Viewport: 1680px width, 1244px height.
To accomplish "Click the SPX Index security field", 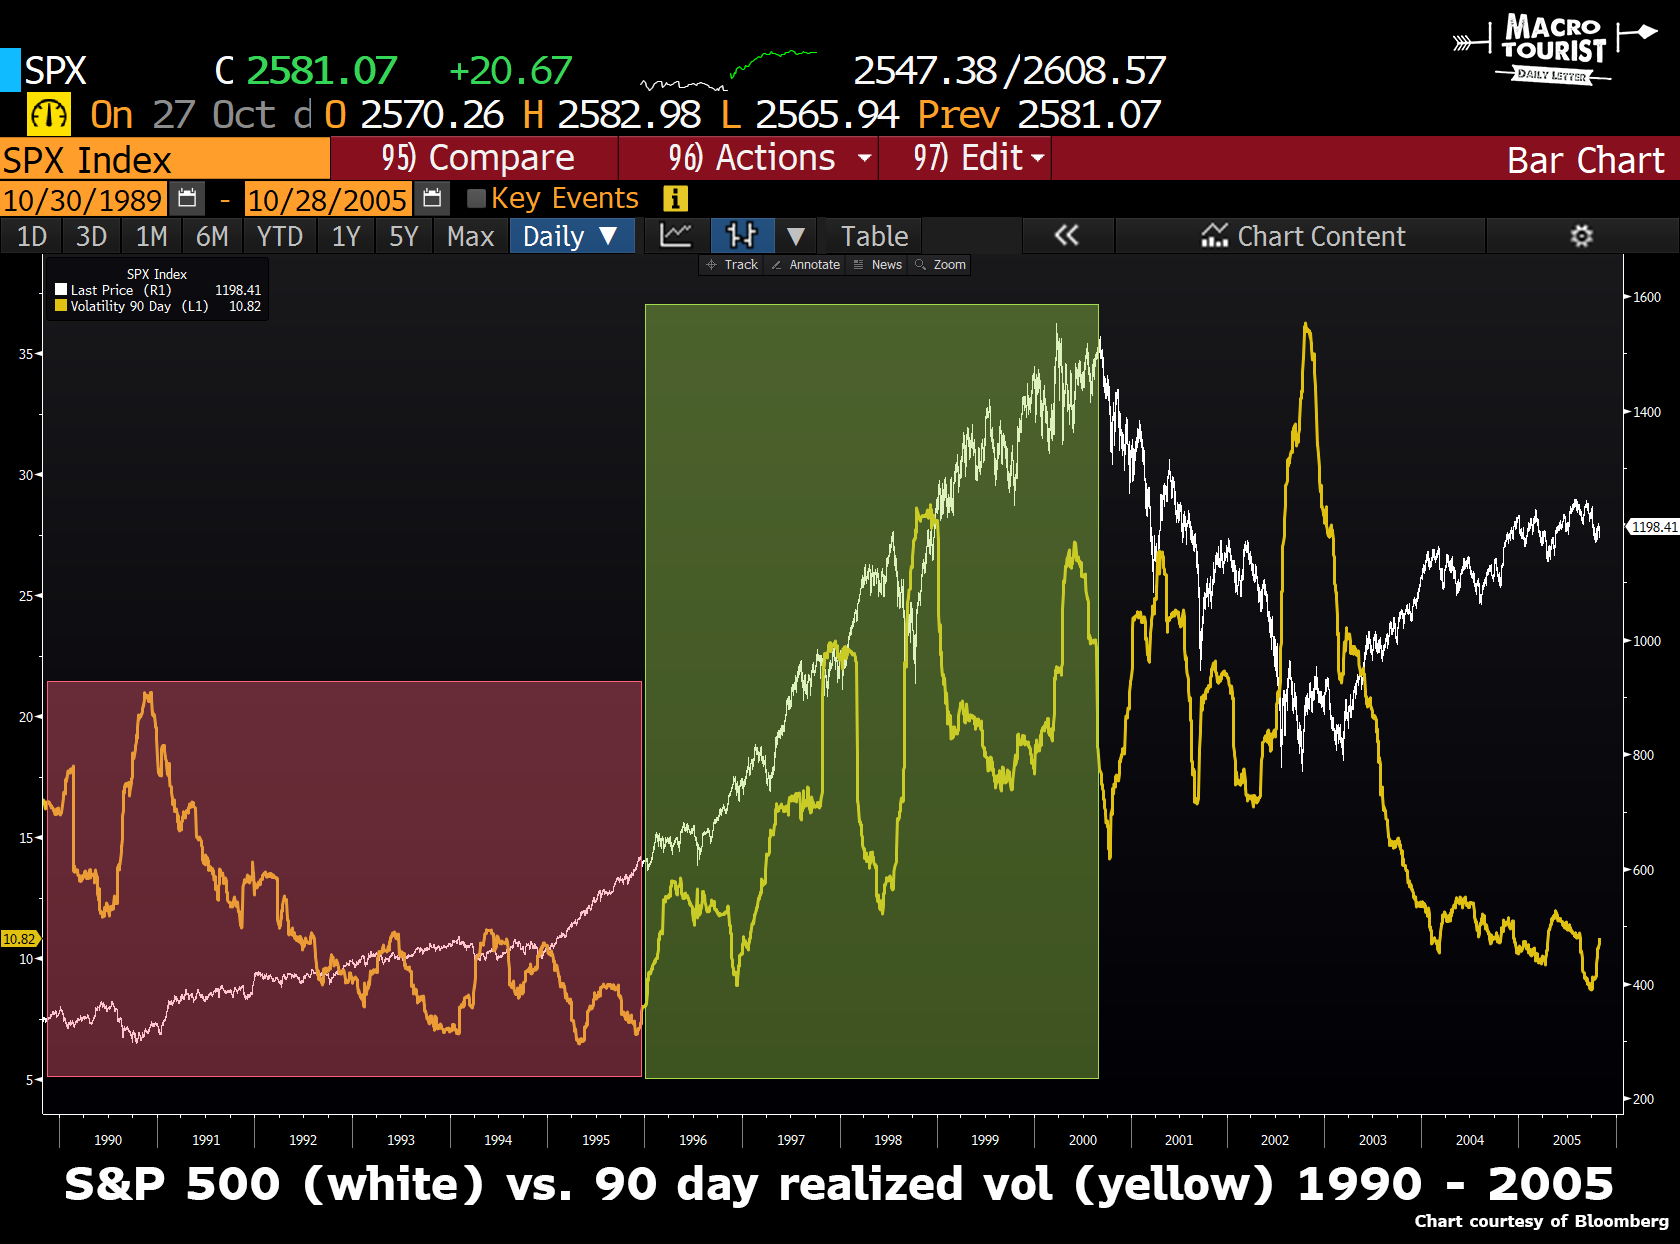I will pyautogui.click(x=165, y=159).
